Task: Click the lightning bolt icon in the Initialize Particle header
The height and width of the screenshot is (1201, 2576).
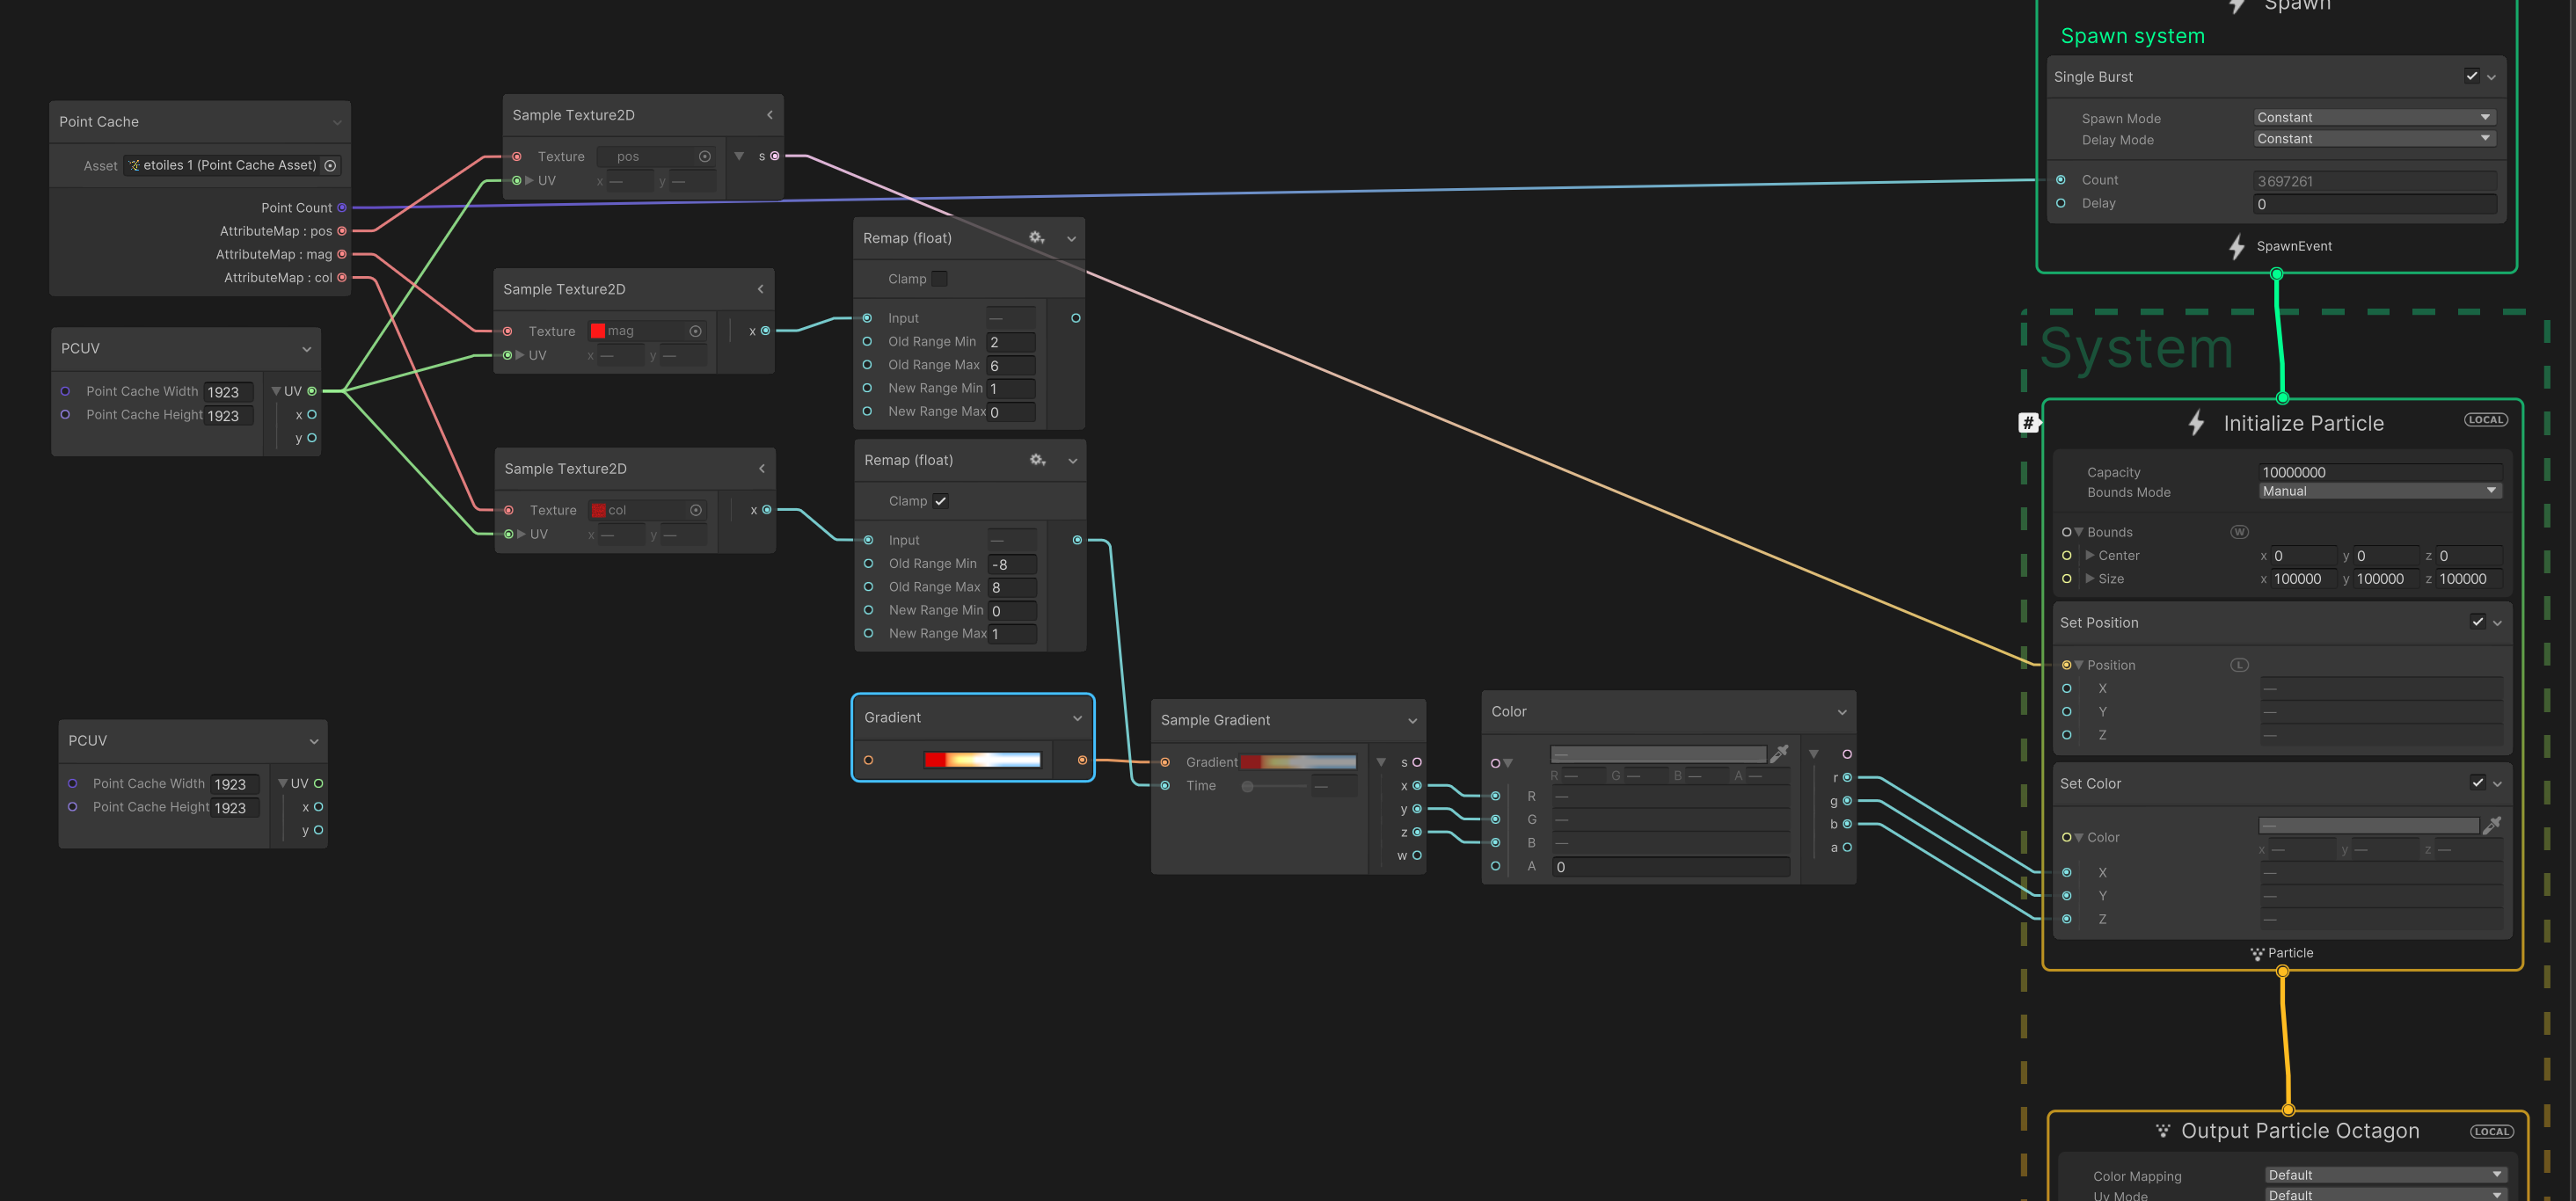Action: click(2196, 423)
